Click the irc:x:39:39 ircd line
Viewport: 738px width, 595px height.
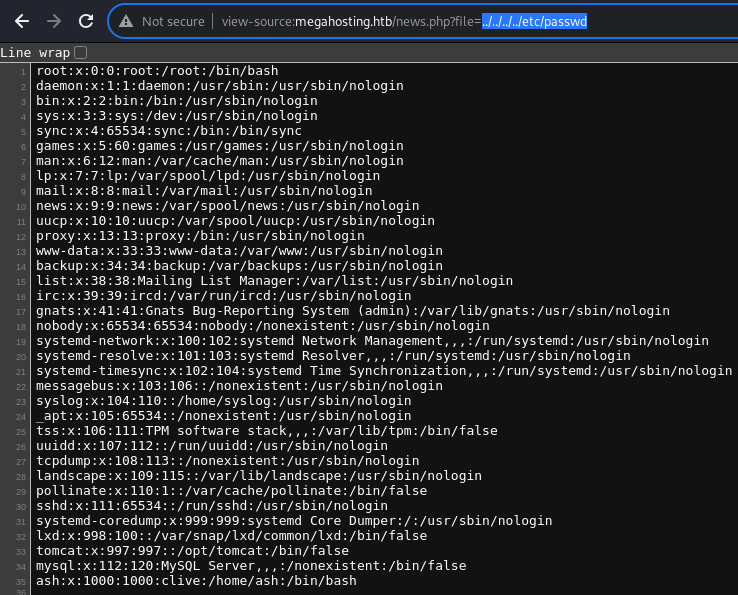(224, 296)
